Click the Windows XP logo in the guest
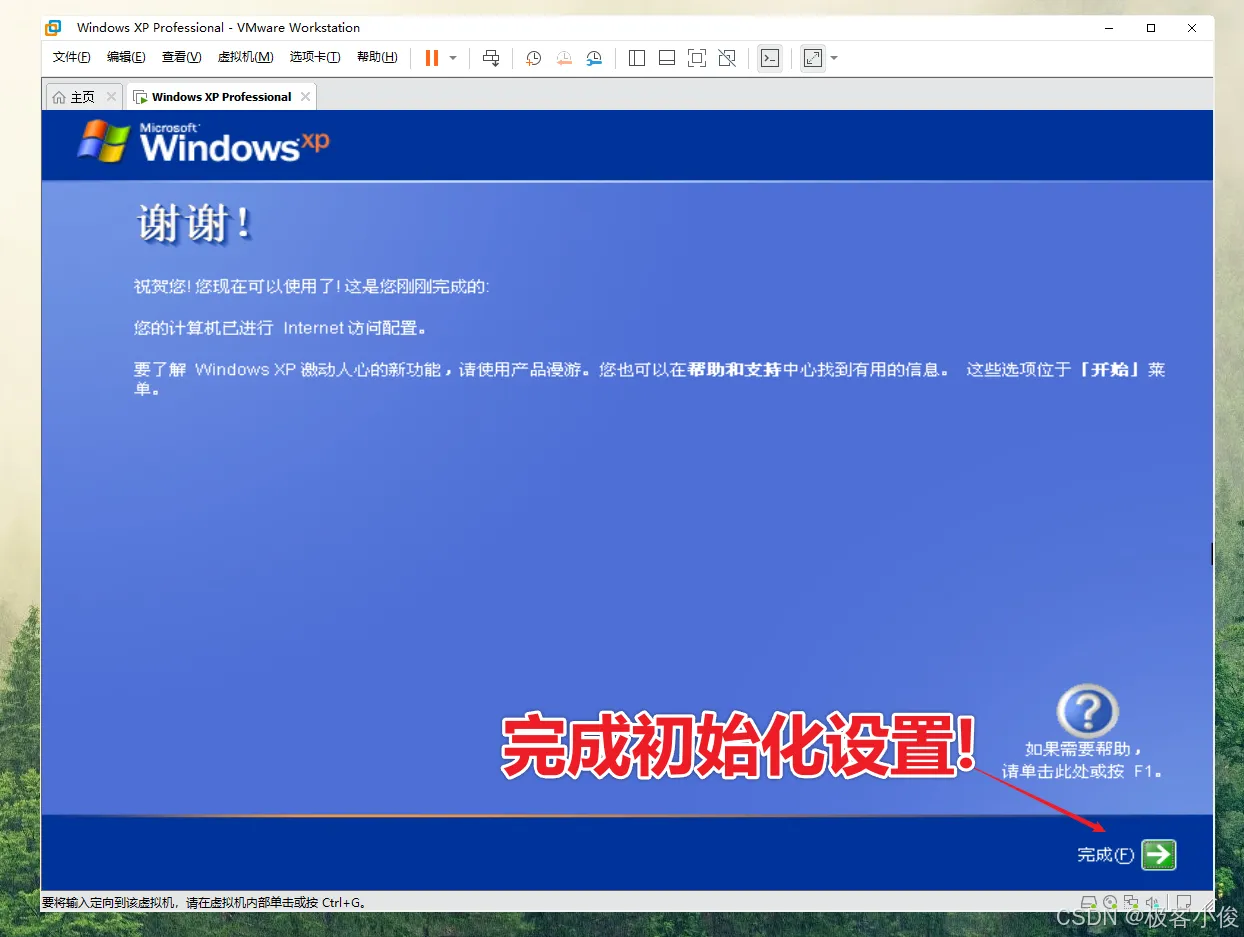Viewport: 1244px width, 937px height. (x=203, y=141)
